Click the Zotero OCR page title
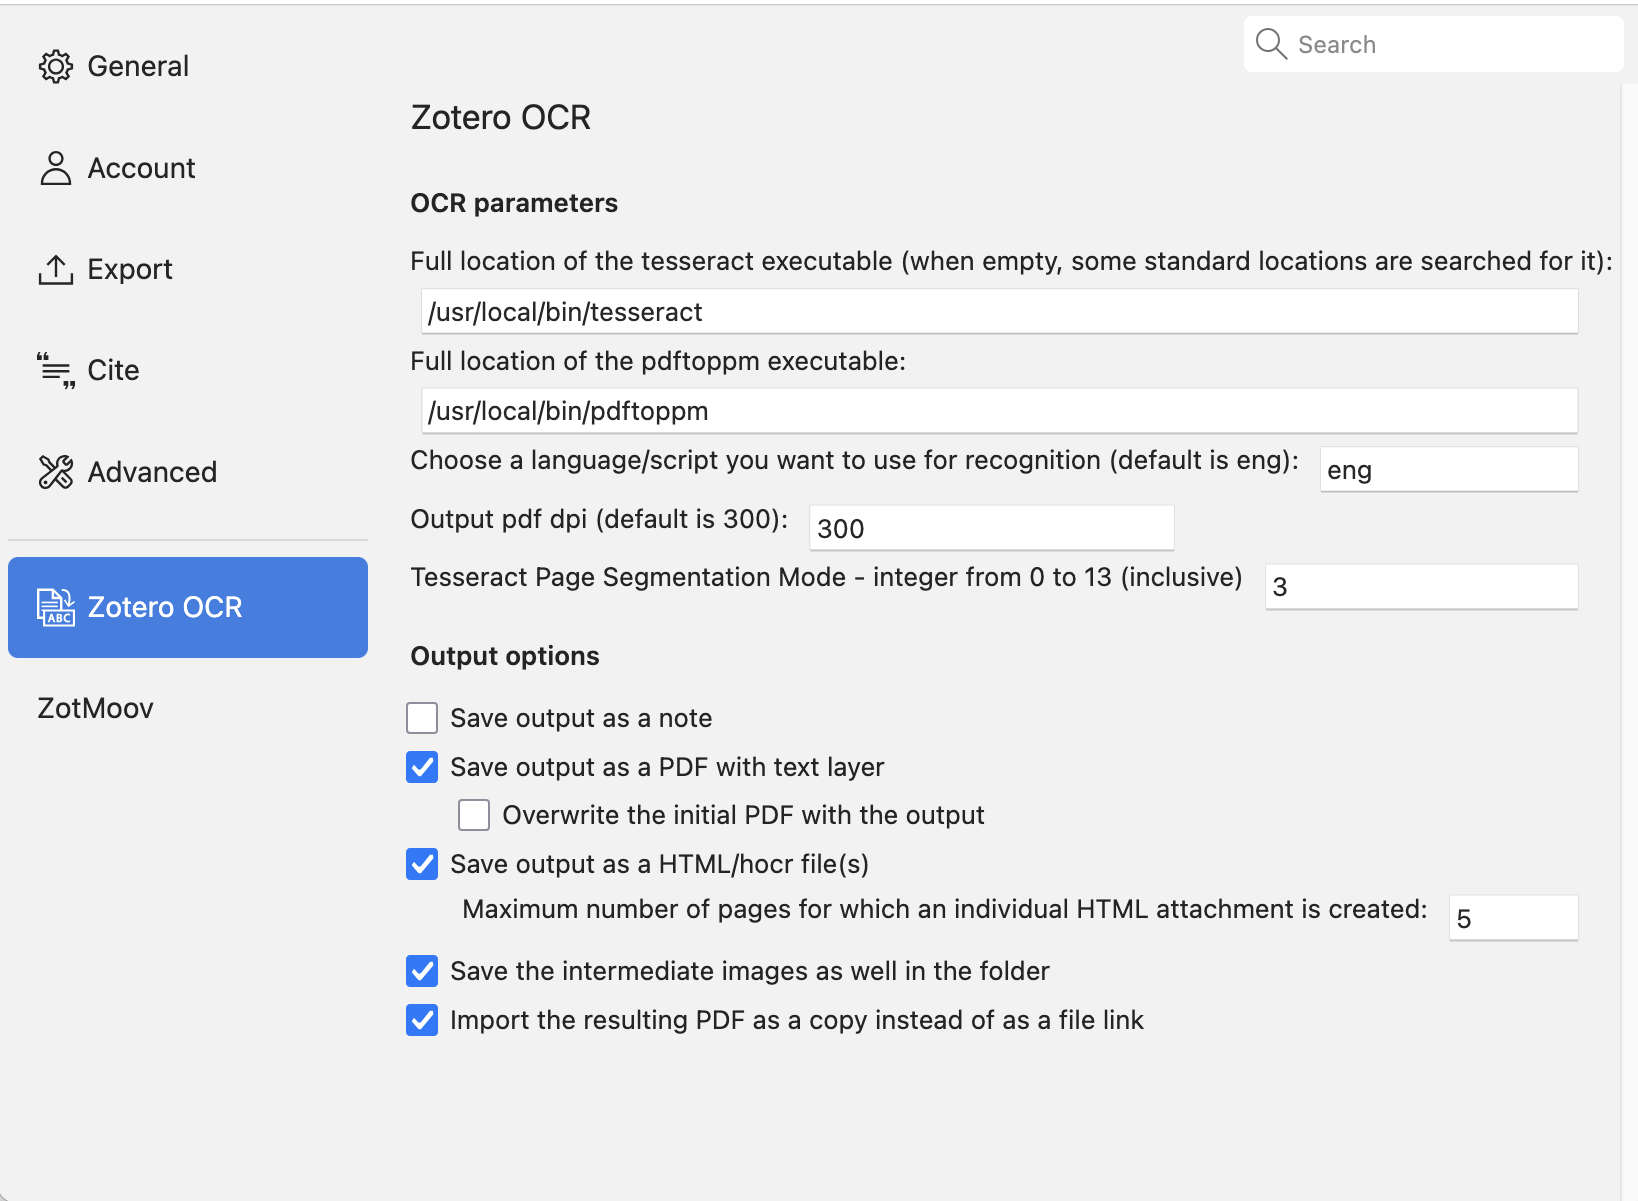1638x1201 pixels. point(501,117)
